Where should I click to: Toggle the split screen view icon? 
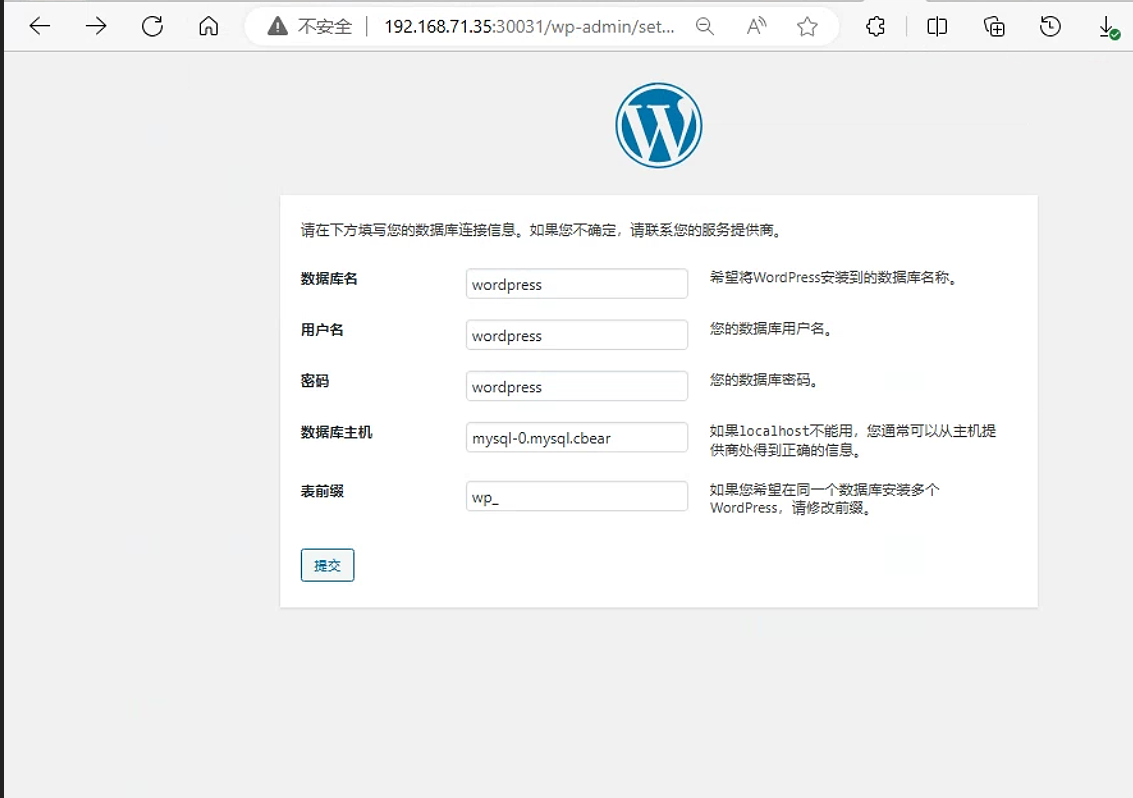pos(936,27)
